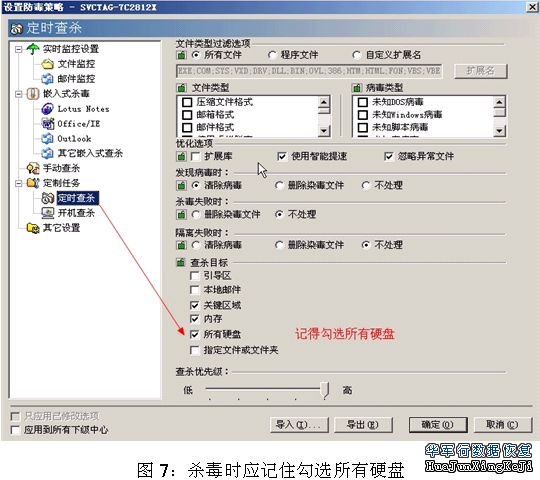This screenshot has height=480, width=540.
Task: Click the 其它嵌入式查杀 icon
Action: [47, 153]
